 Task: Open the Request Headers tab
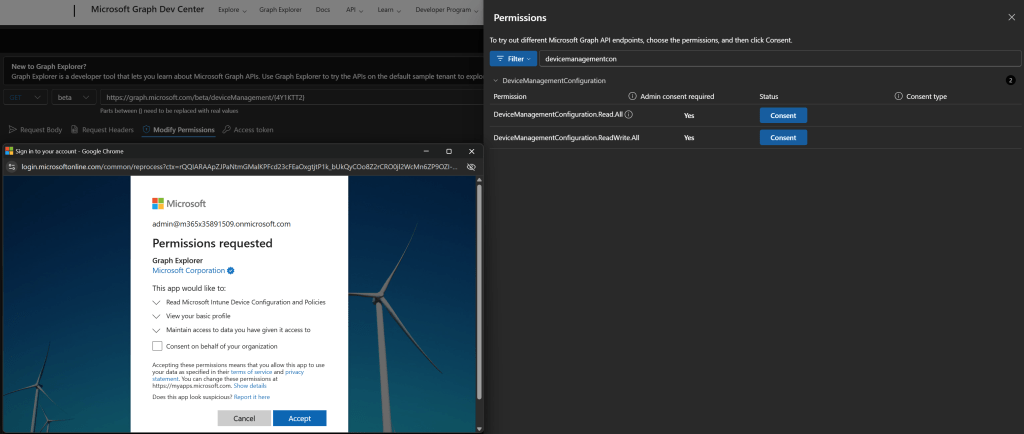(x=102, y=130)
